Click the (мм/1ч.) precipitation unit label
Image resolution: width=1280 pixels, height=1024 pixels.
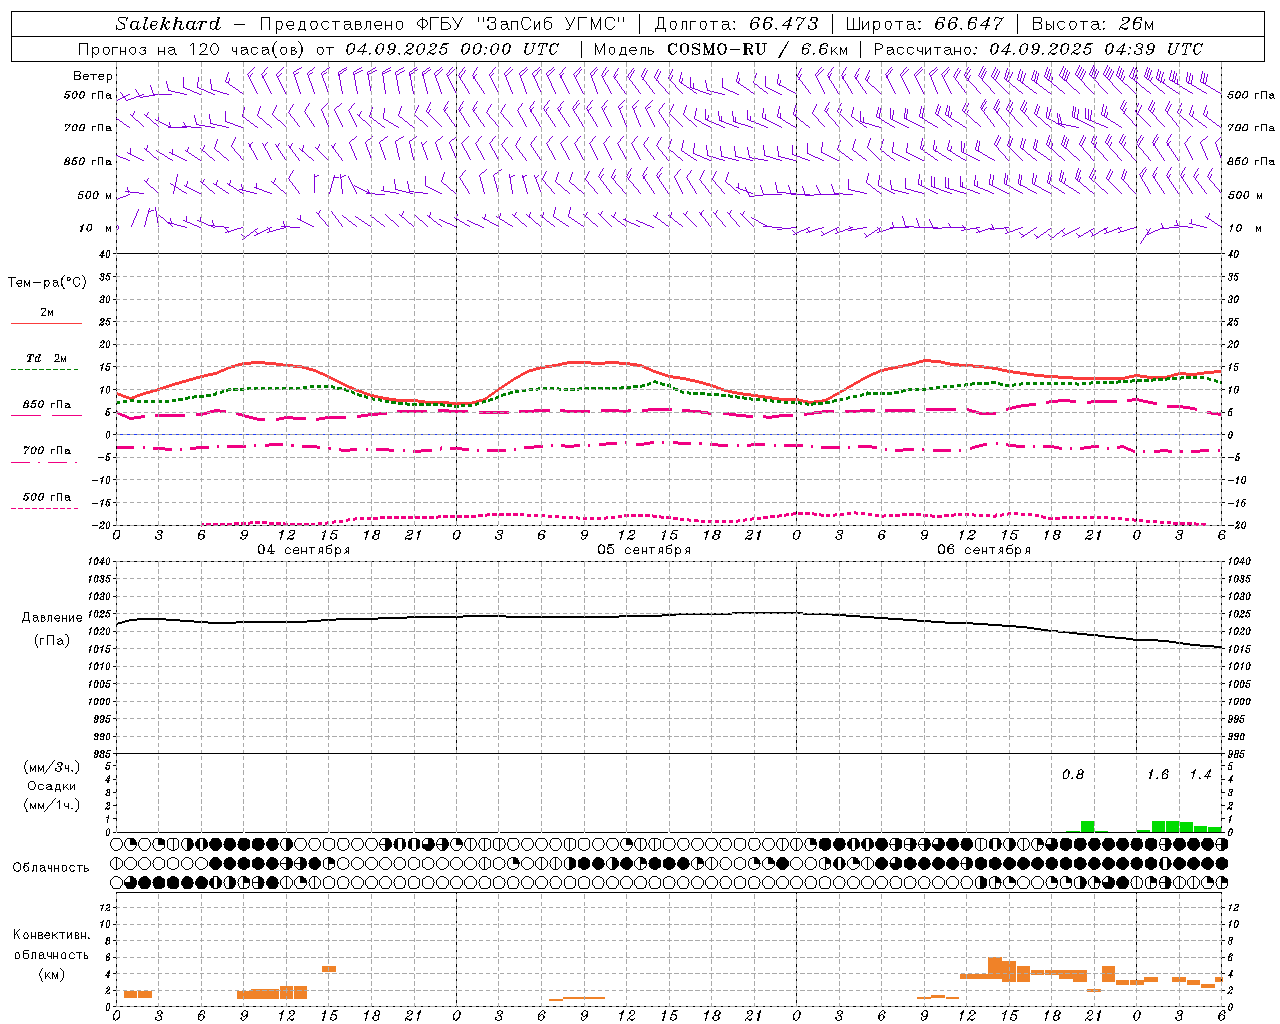pyautogui.click(x=52, y=805)
